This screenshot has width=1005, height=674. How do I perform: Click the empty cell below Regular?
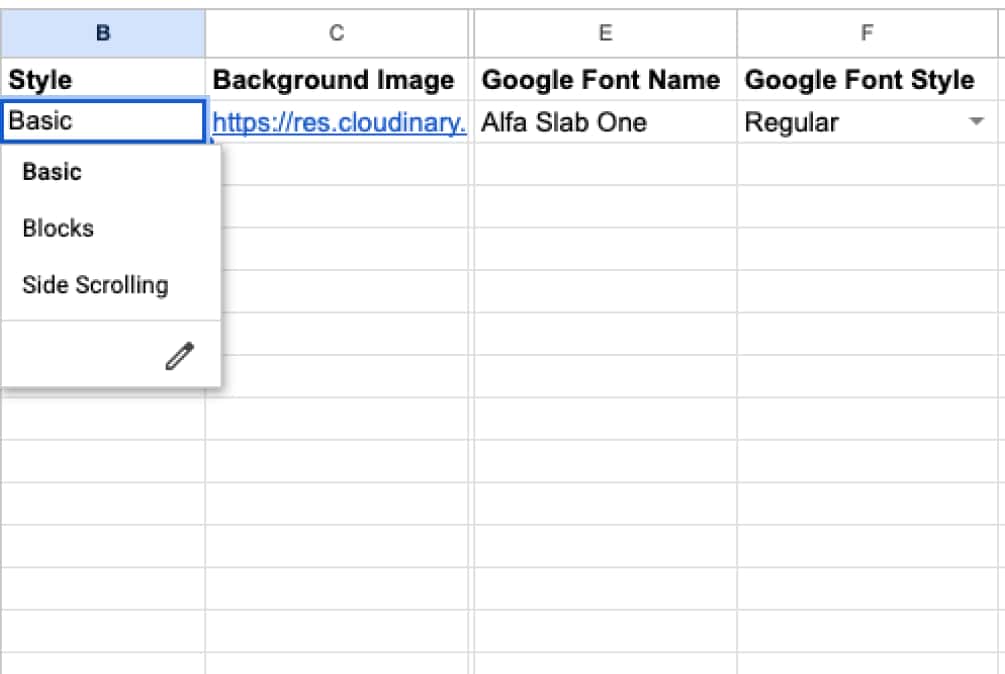867,164
